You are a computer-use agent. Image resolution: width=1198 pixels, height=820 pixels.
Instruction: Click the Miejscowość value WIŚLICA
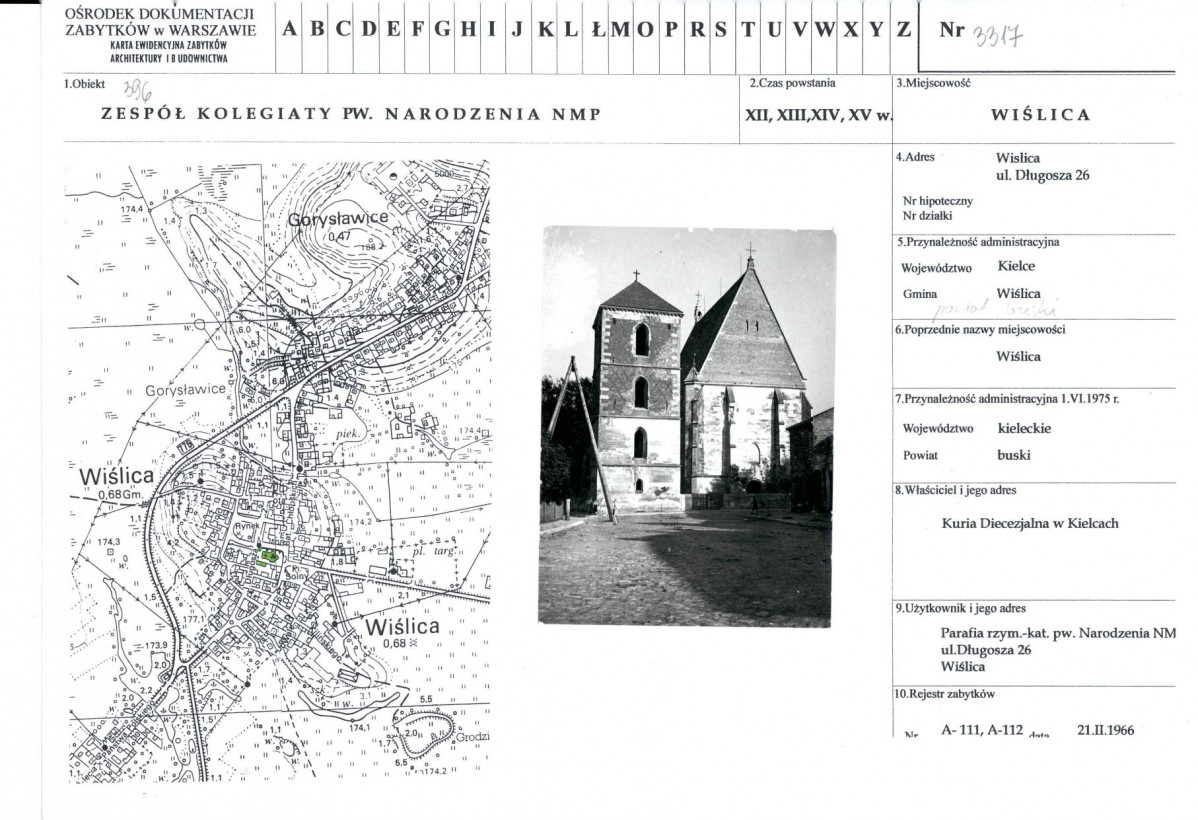pyautogui.click(x=1040, y=115)
